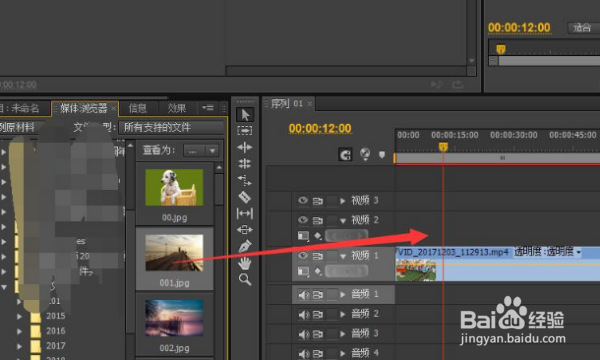Select the 001.jpg pier thumbnail
This screenshot has height=360, width=600.
tap(174, 253)
